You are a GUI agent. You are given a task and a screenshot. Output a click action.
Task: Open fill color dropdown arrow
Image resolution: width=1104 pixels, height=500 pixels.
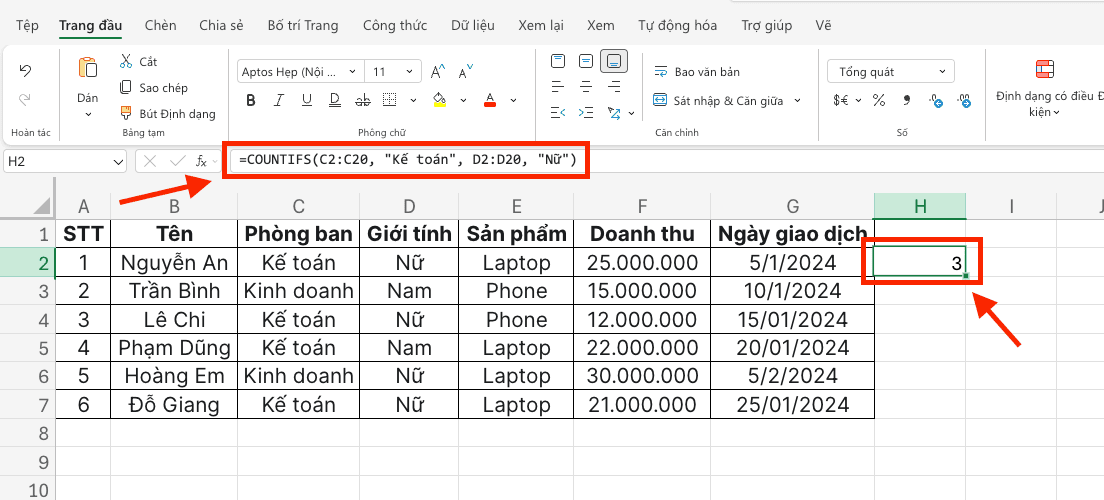tap(463, 100)
